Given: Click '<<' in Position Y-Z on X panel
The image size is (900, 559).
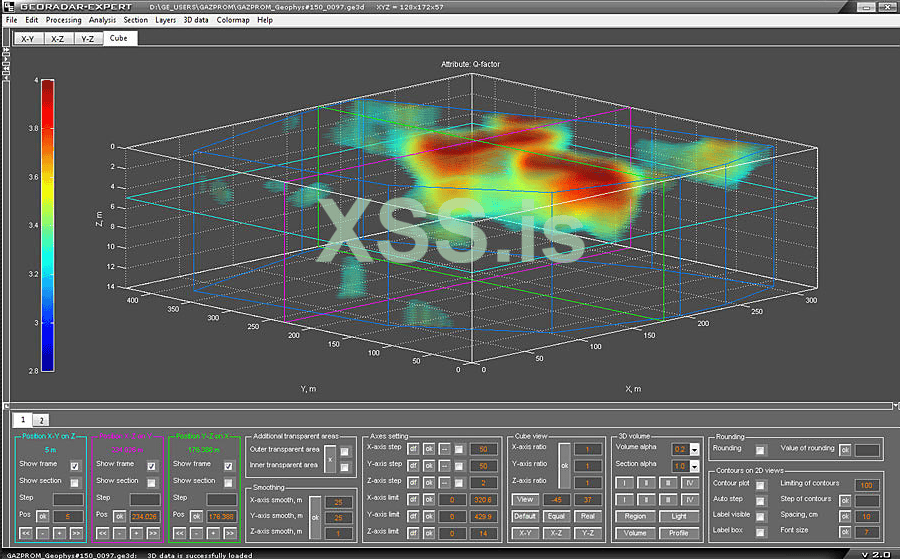Looking at the screenshot, I should [x=180, y=533].
